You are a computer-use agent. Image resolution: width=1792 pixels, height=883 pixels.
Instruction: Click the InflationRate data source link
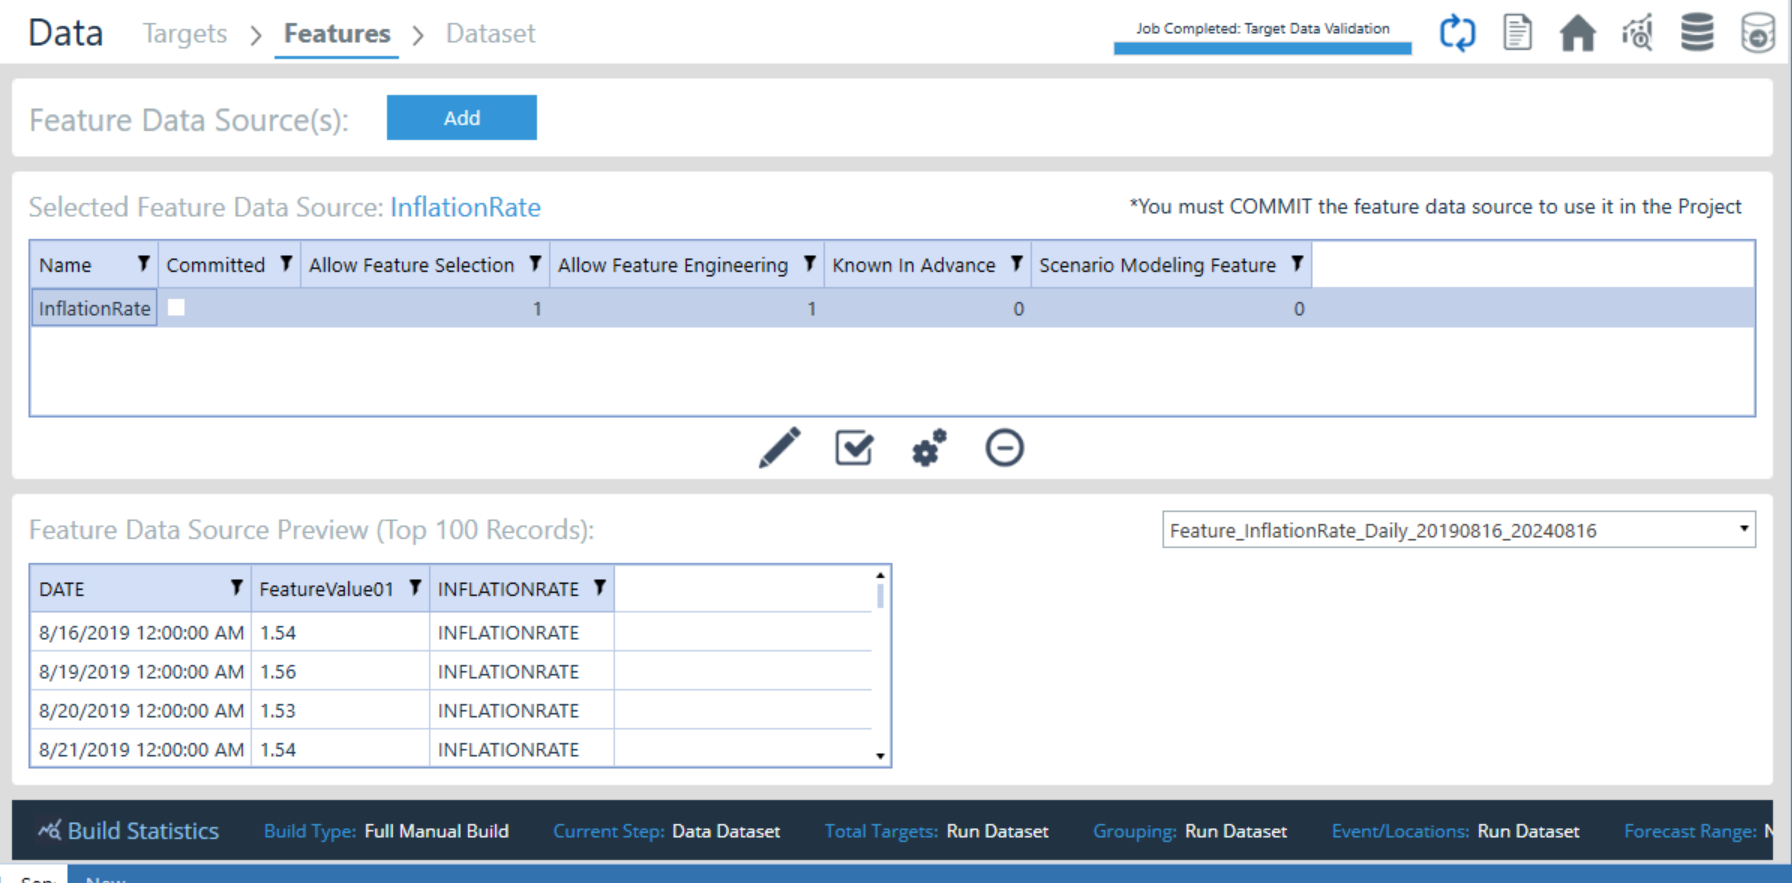point(465,207)
